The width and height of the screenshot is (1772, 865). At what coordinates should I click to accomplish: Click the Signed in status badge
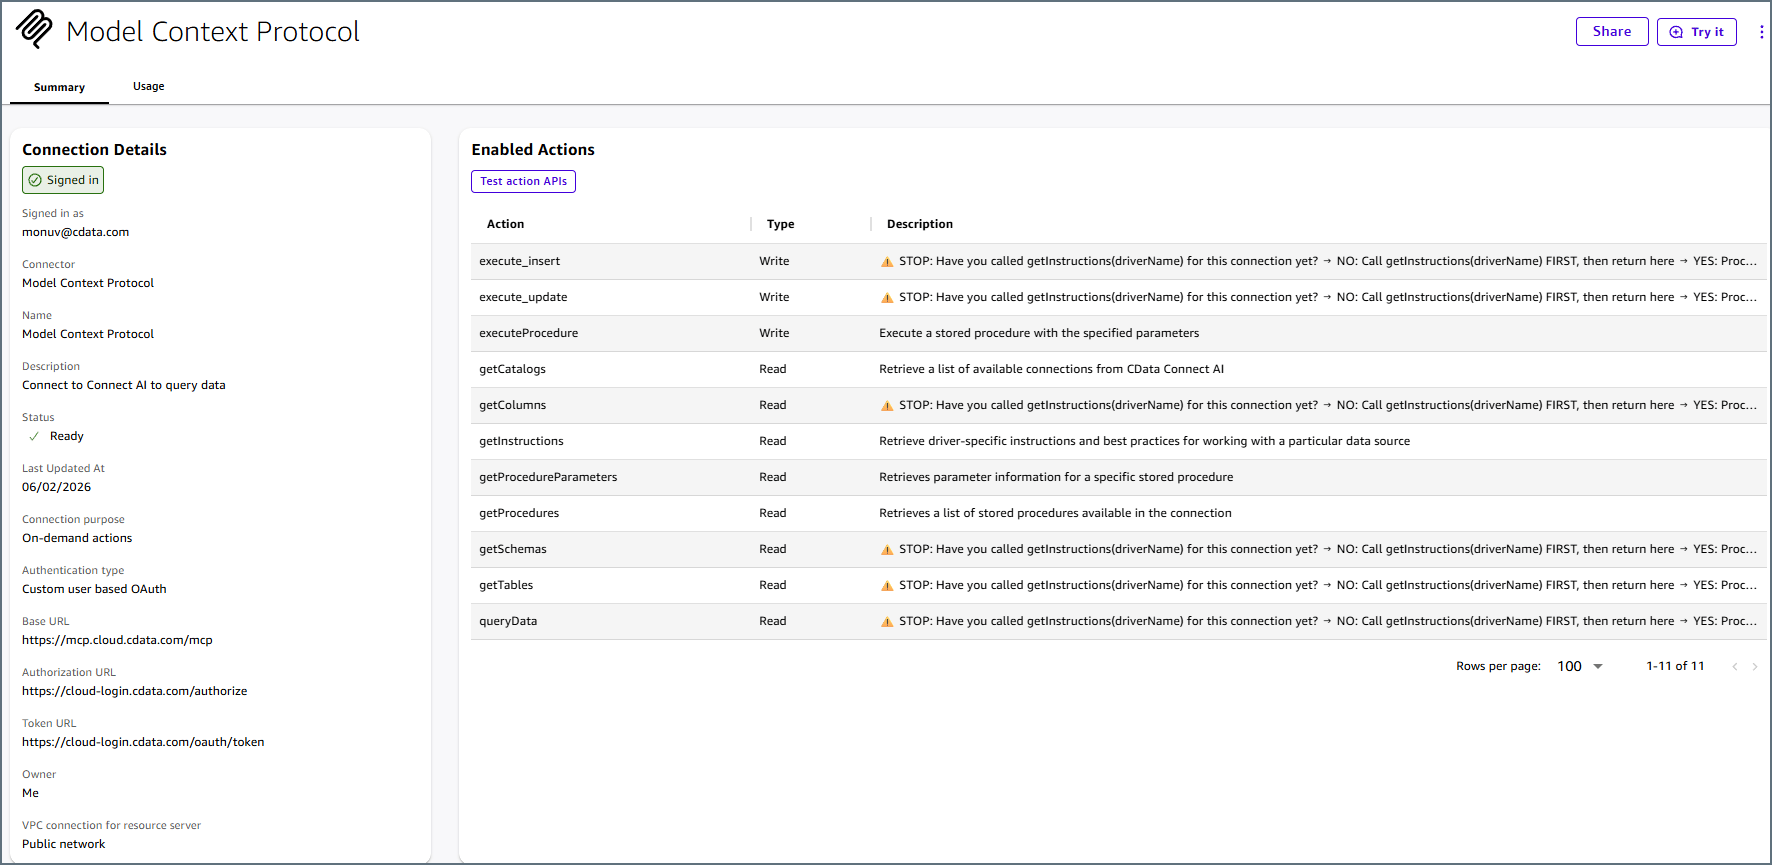(x=63, y=180)
